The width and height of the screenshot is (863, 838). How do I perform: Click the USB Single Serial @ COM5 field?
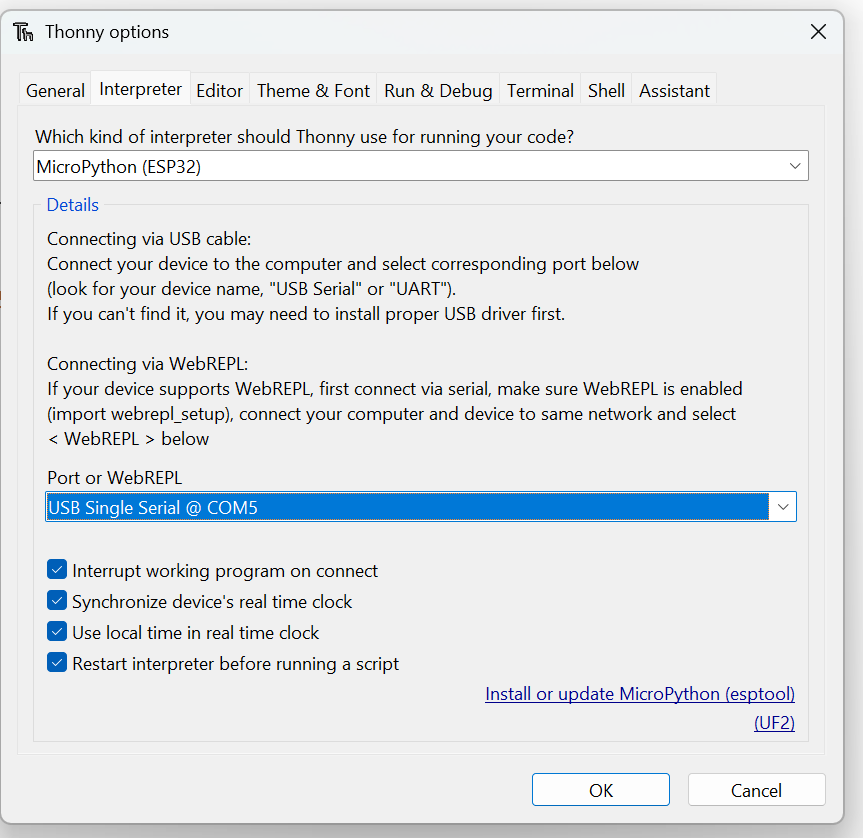400,506
